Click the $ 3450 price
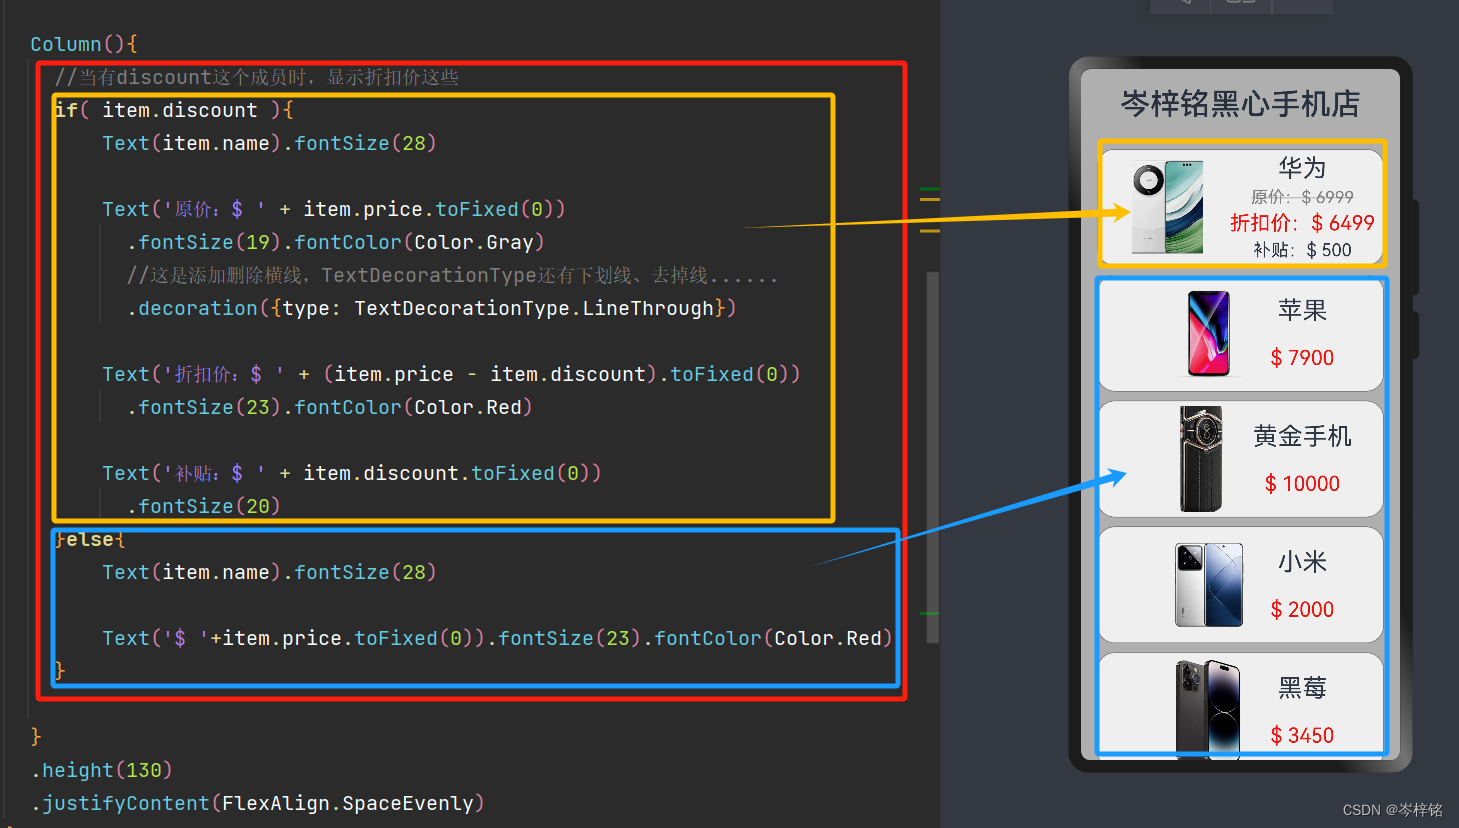Viewport: 1459px width, 828px height. click(1302, 736)
